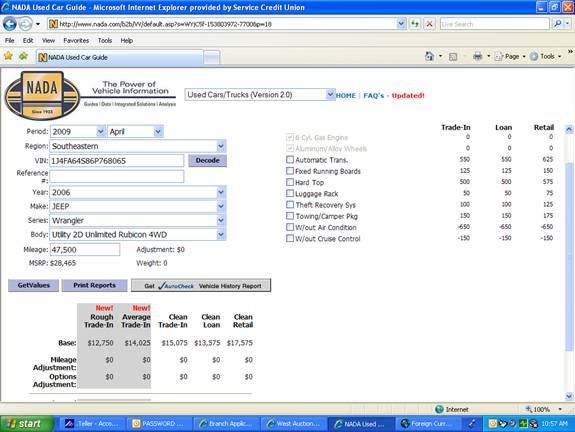Check the Luggage Rack option

coord(290,193)
